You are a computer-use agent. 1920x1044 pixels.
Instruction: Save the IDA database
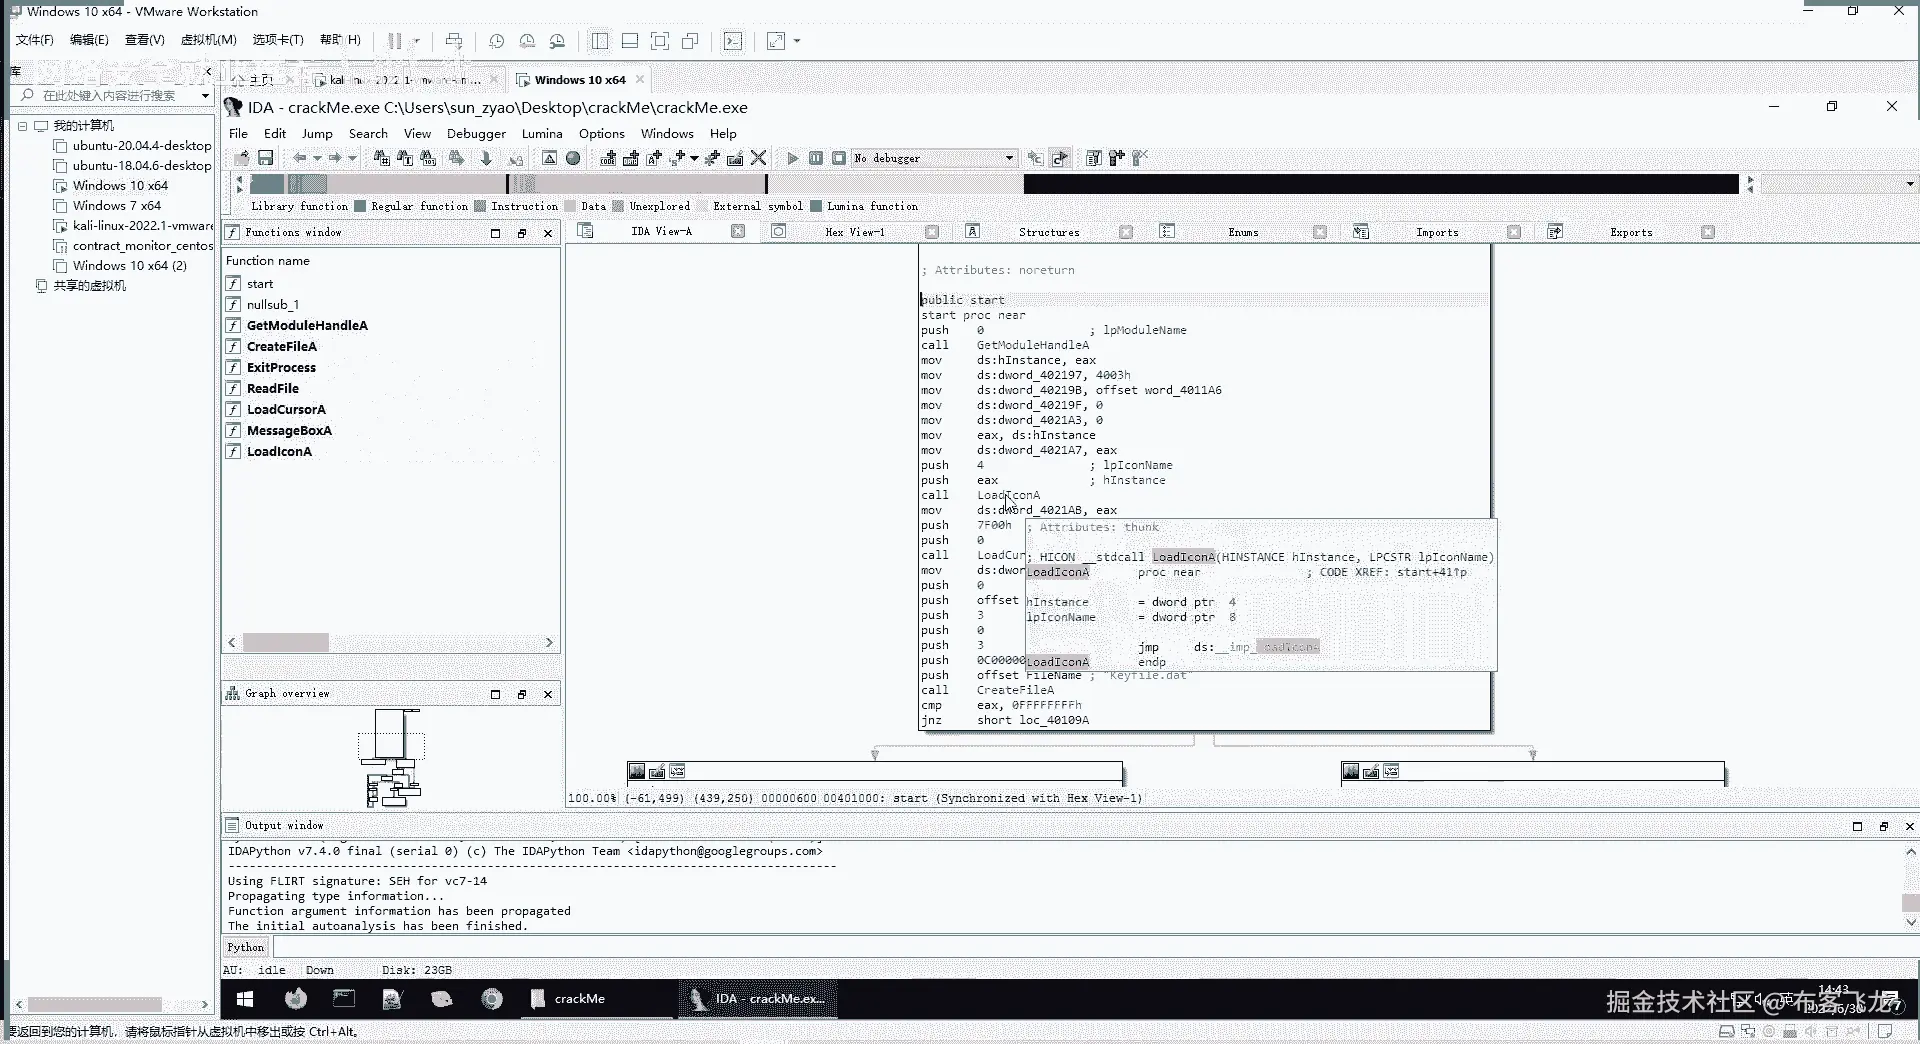265,158
